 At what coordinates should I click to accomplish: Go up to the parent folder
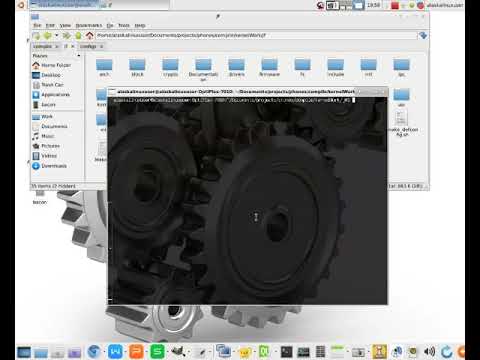pyautogui.click(x=78, y=35)
